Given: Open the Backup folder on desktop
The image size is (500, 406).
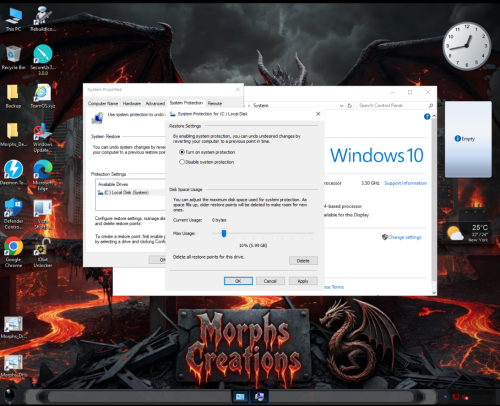Looking at the screenshot, I should tap(13, 96).
